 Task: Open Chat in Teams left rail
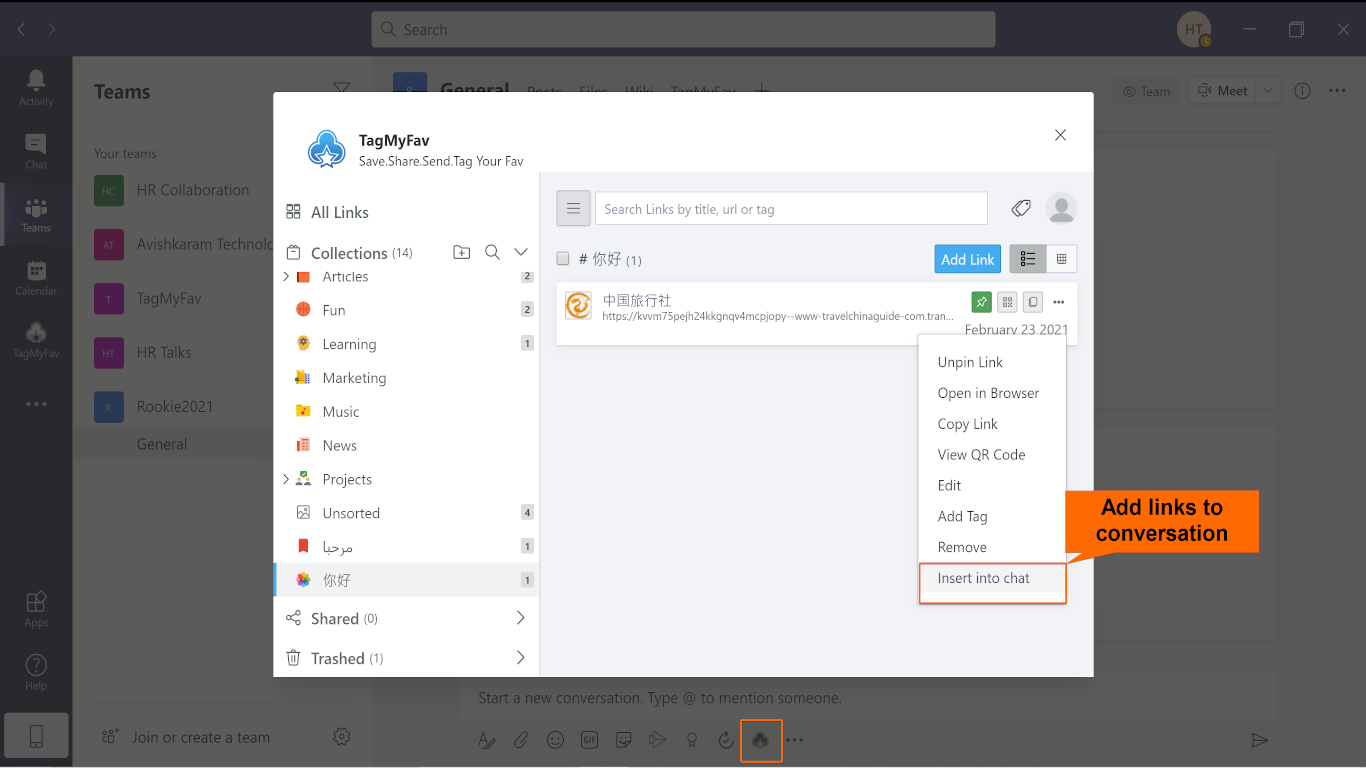coord(36,151)
